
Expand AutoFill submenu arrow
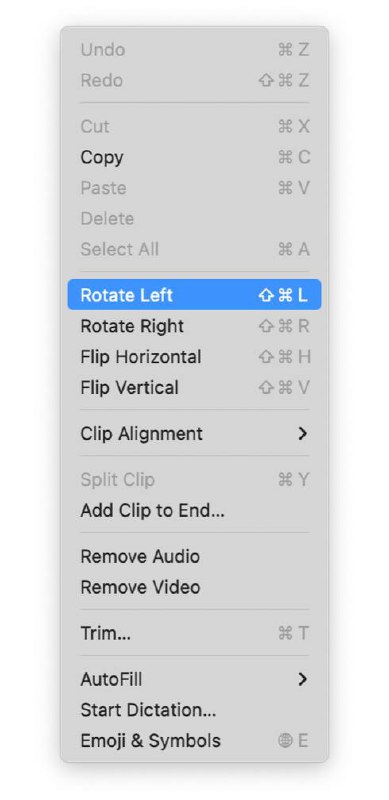point(303,679)
